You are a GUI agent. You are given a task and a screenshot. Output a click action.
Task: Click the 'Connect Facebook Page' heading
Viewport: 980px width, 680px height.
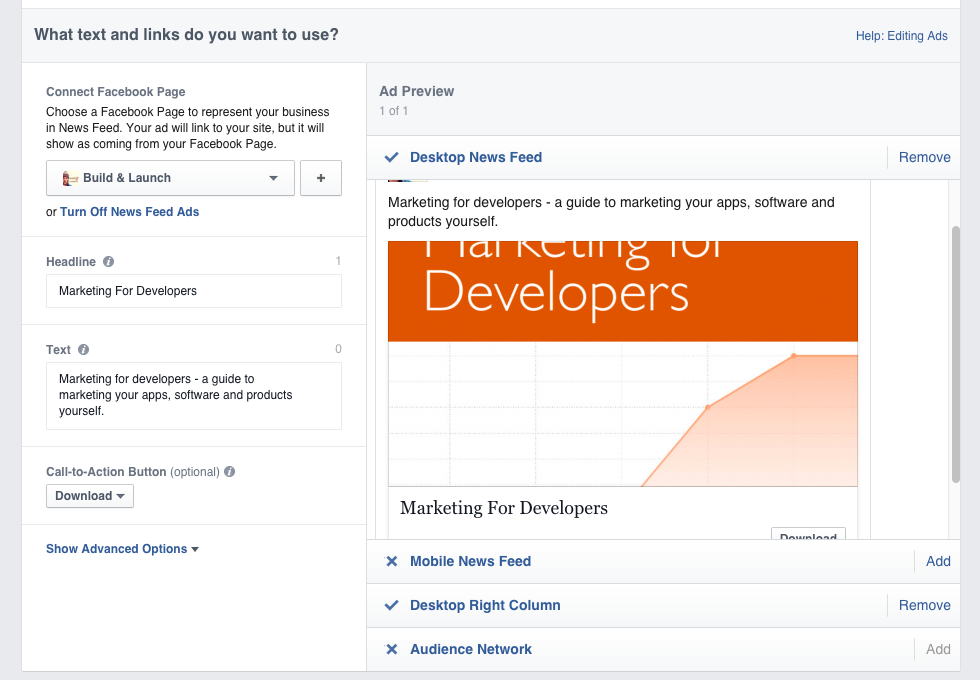coord(116,92)
